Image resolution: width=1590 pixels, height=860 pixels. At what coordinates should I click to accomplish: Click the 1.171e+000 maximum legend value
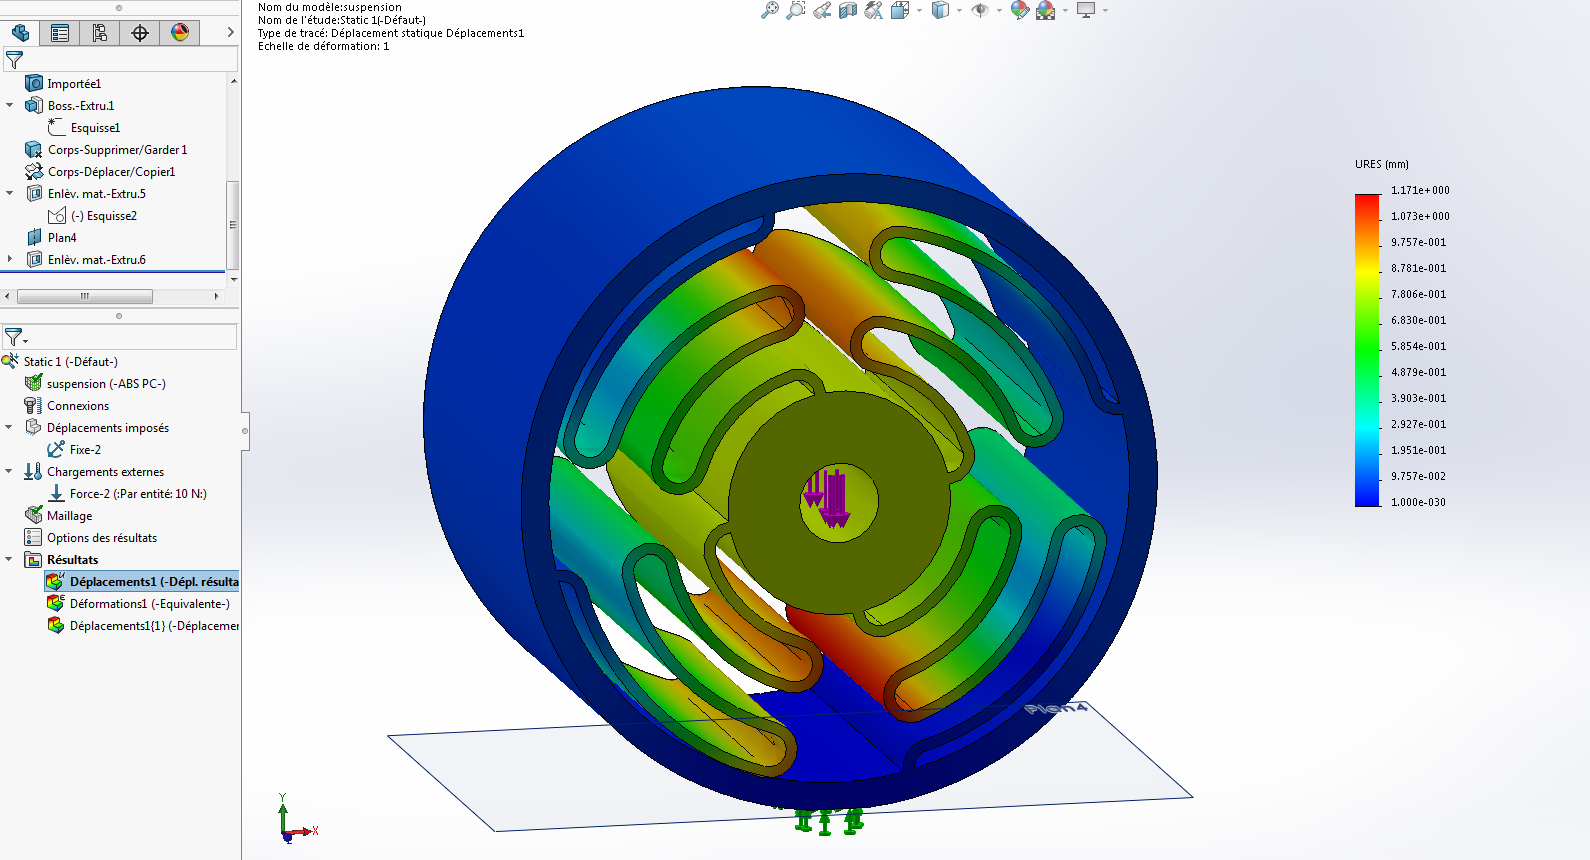click(x=1420, y=190)
